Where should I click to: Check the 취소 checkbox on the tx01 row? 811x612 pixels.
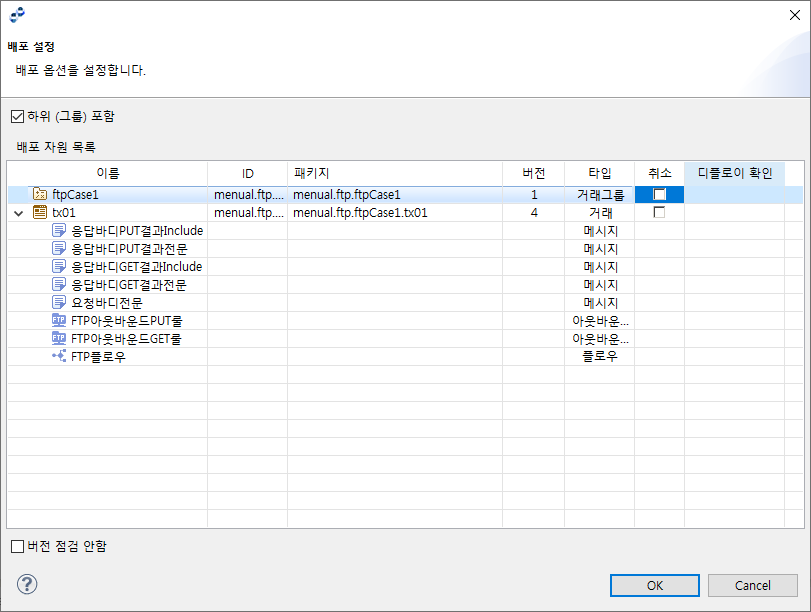click(659, 212)
